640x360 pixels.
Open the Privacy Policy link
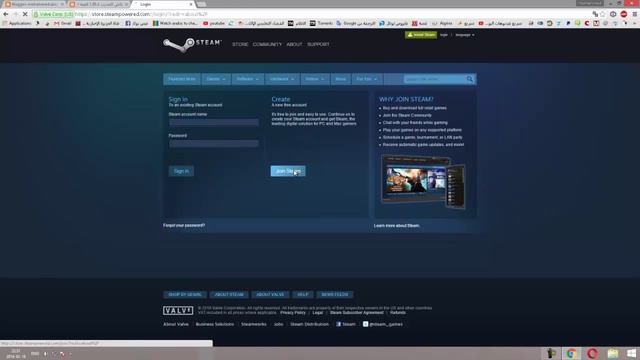click(293, 313)
